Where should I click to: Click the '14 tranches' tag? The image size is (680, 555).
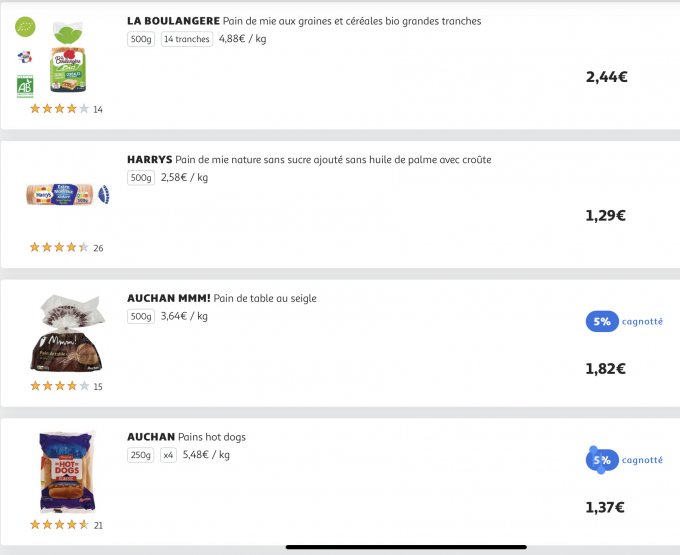pyautogui.click(x=186, y=39)
